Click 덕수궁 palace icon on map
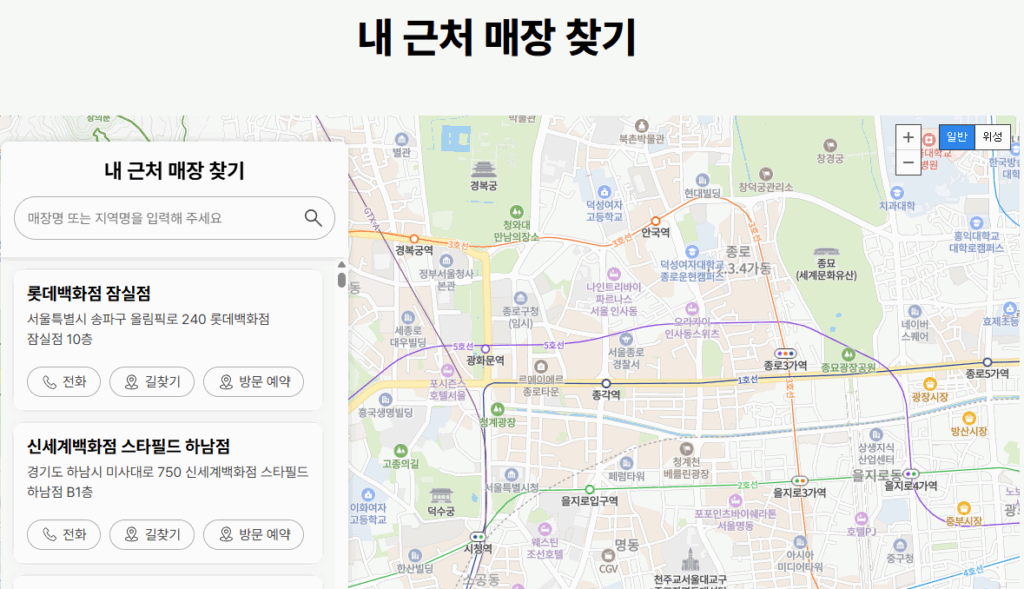The height and width of the screenshot is (589, 1024). 441,496
